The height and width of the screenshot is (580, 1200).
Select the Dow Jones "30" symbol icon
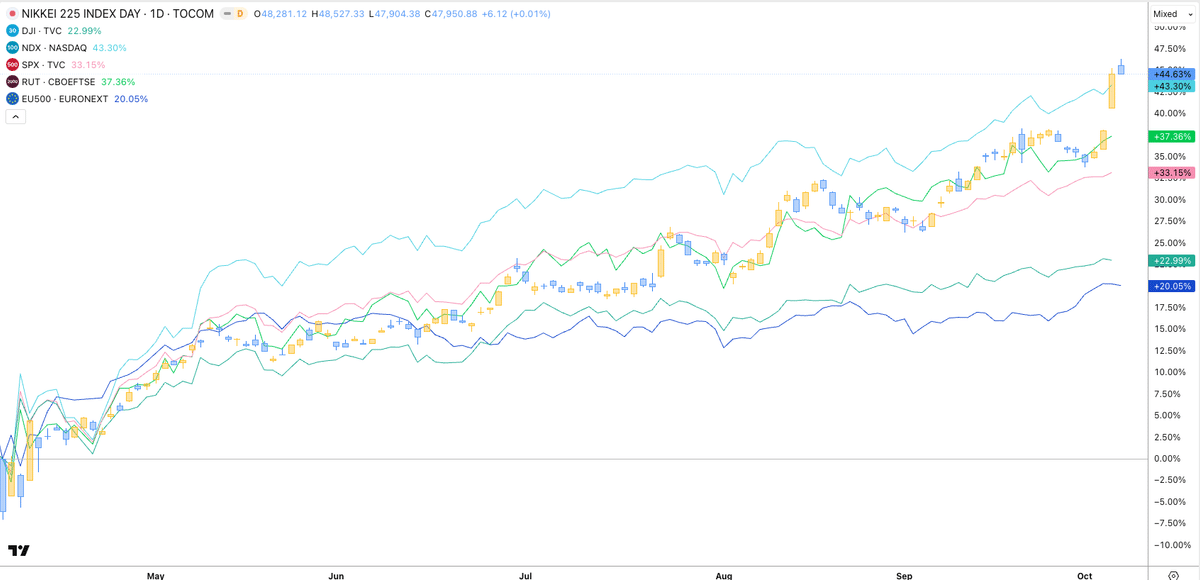point(13,31)
